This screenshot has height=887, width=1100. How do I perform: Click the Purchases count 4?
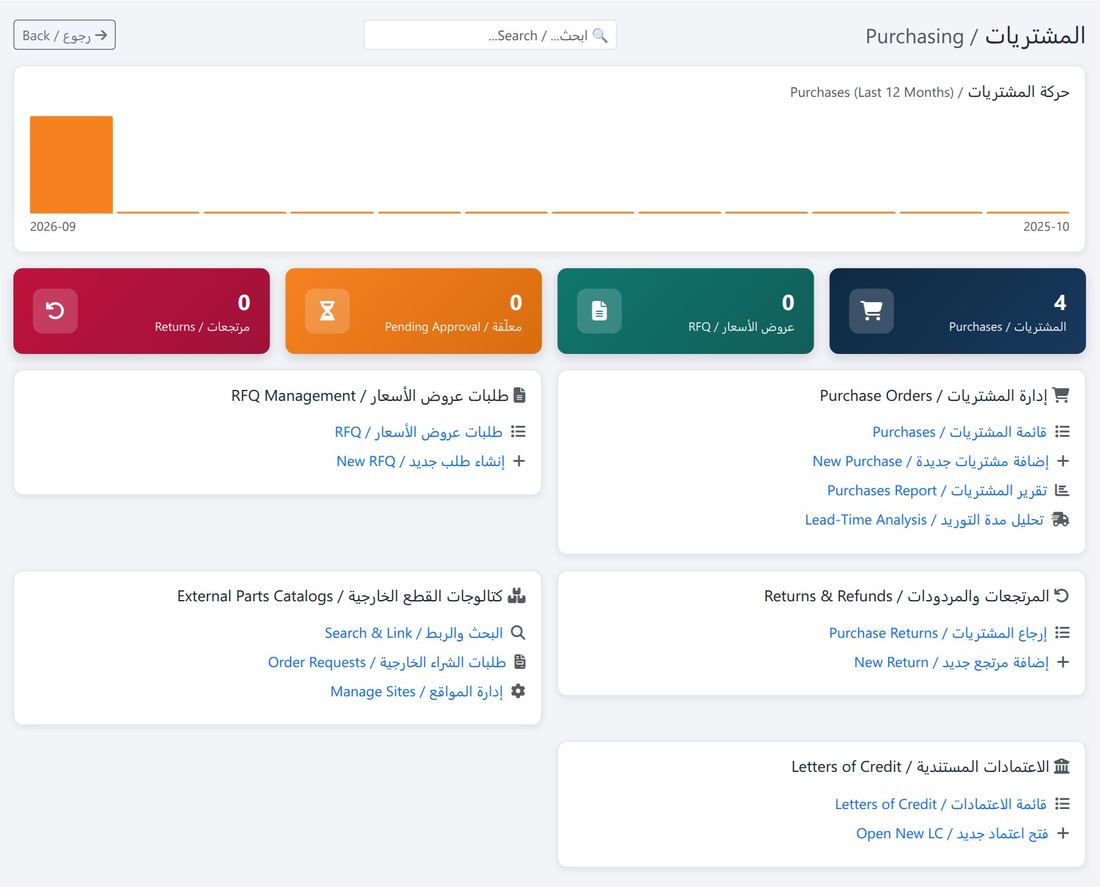(x=1059, y=302)
